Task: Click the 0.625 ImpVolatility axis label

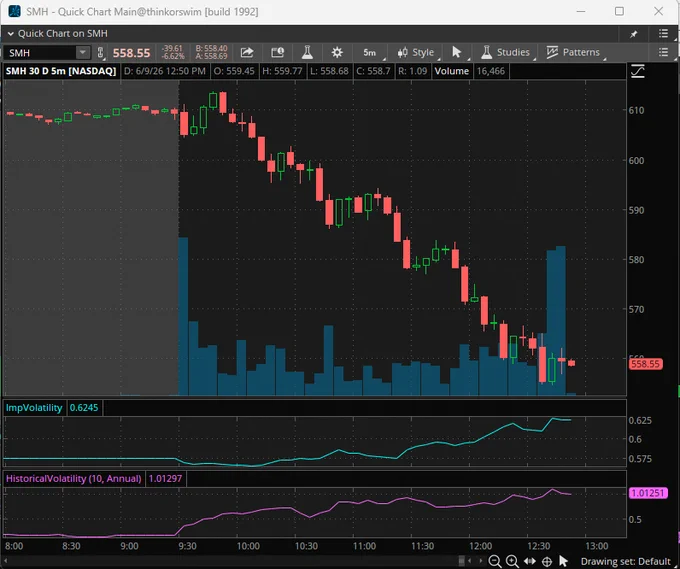Action: coord(640,420)
